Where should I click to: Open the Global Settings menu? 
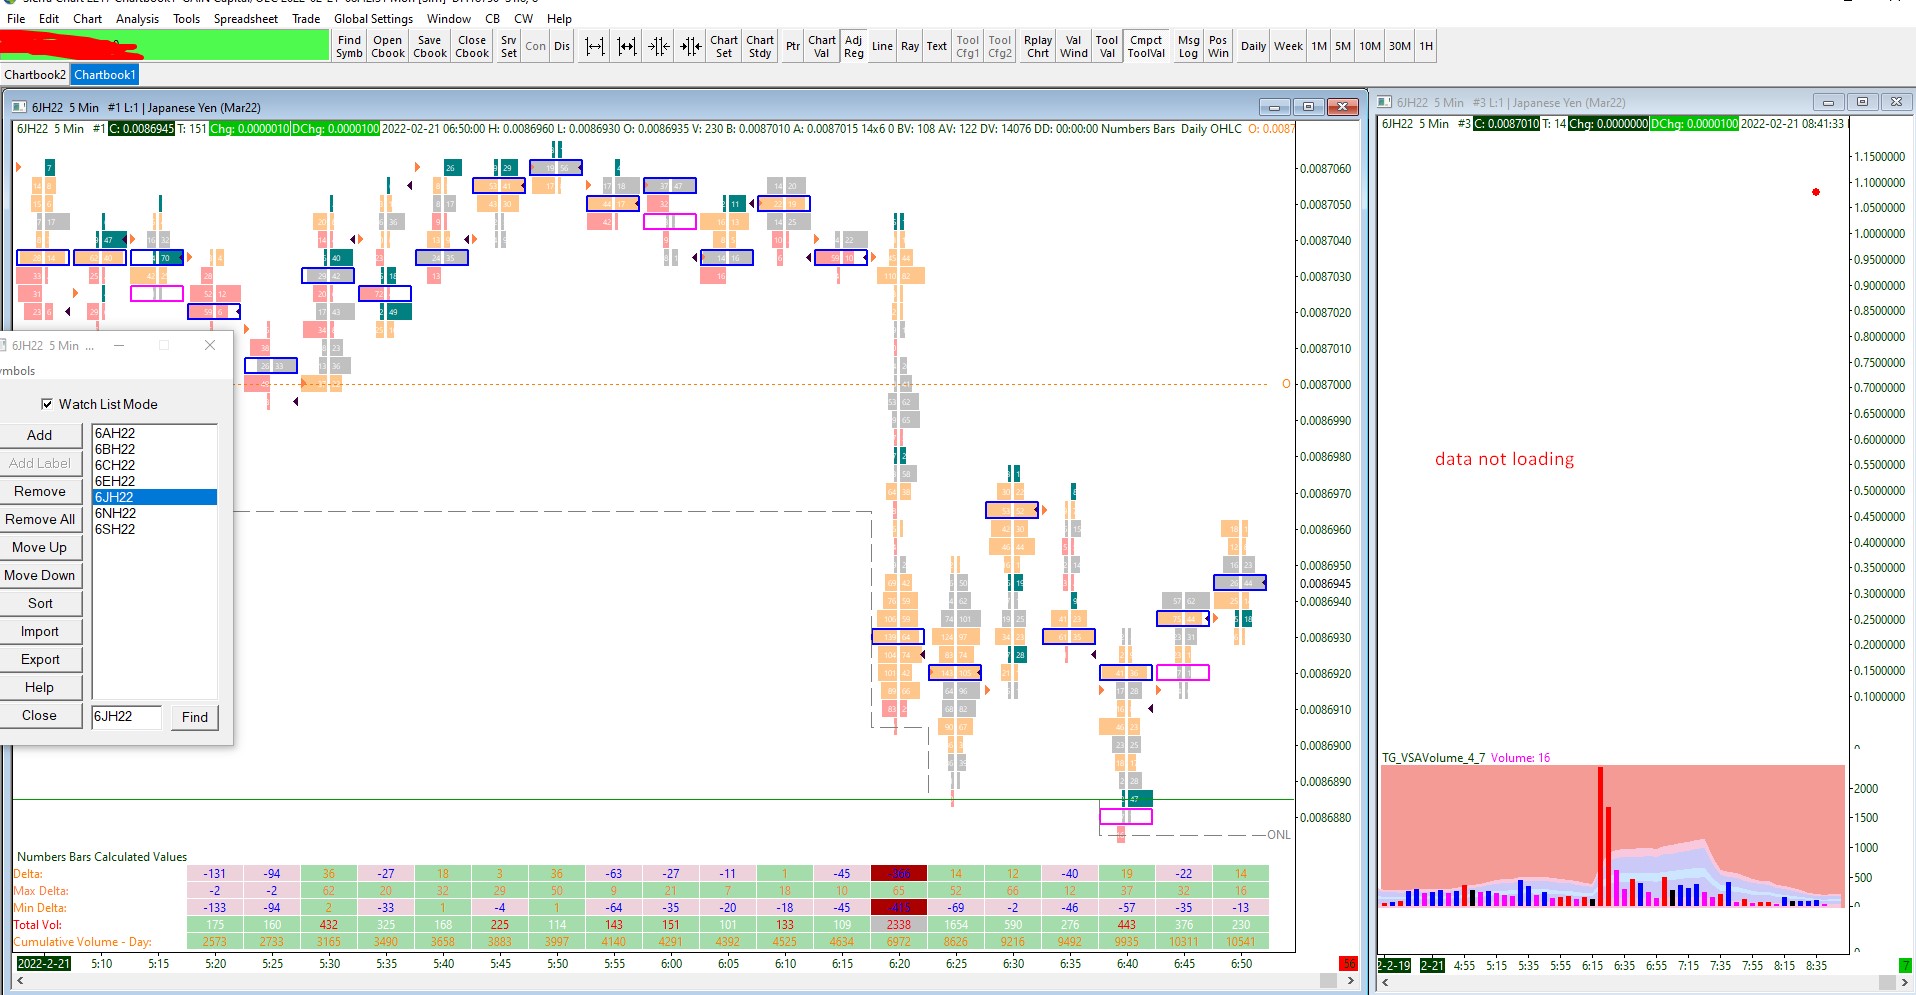[373, 18]
